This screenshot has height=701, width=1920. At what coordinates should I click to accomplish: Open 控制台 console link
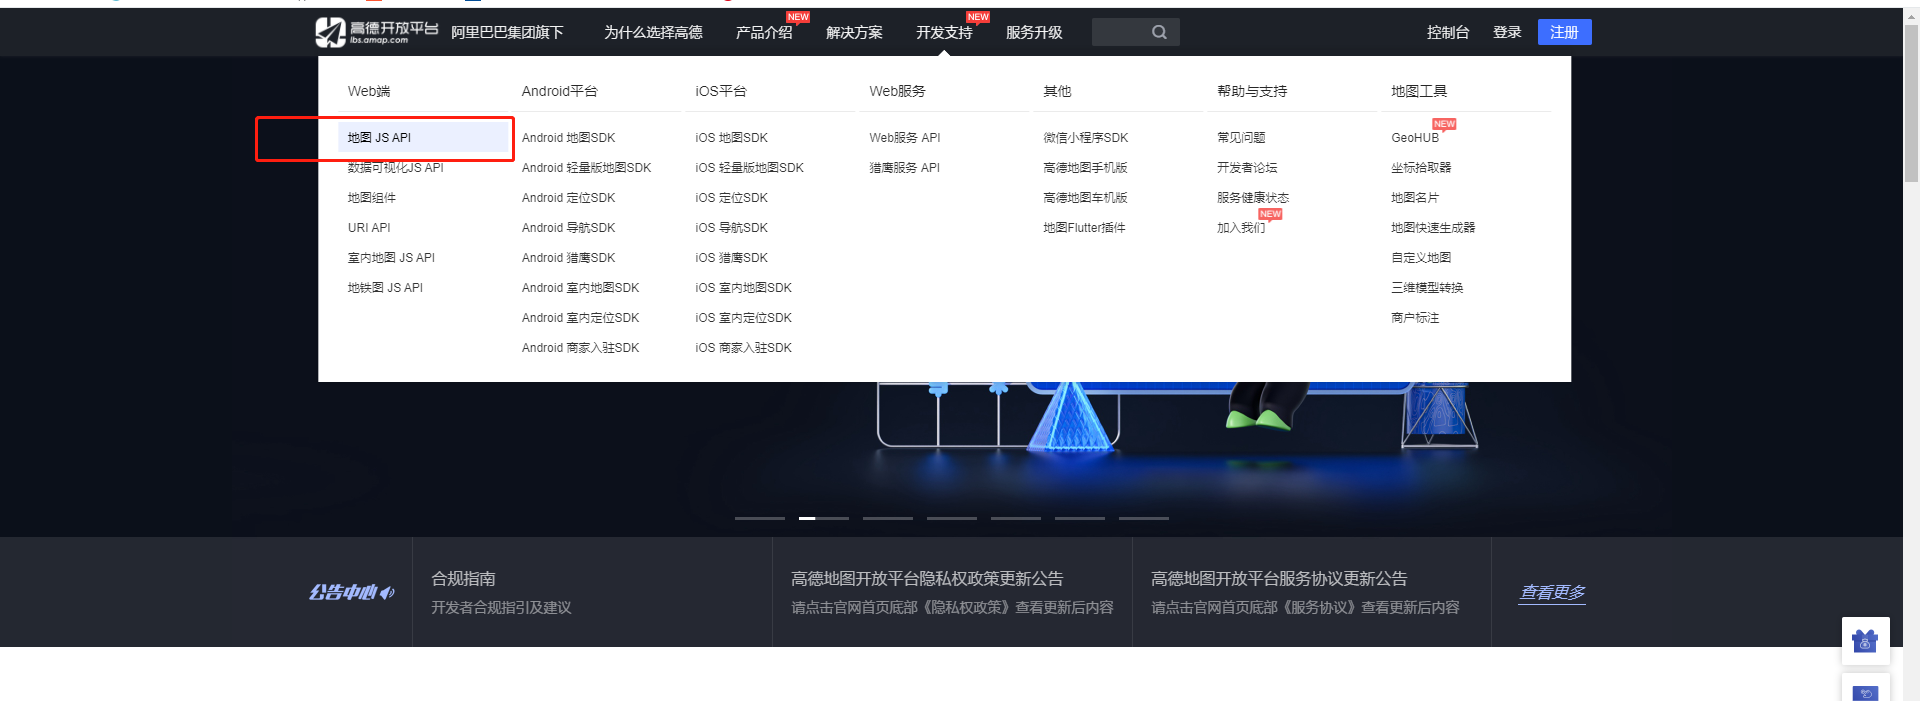tap(1448, 33)
